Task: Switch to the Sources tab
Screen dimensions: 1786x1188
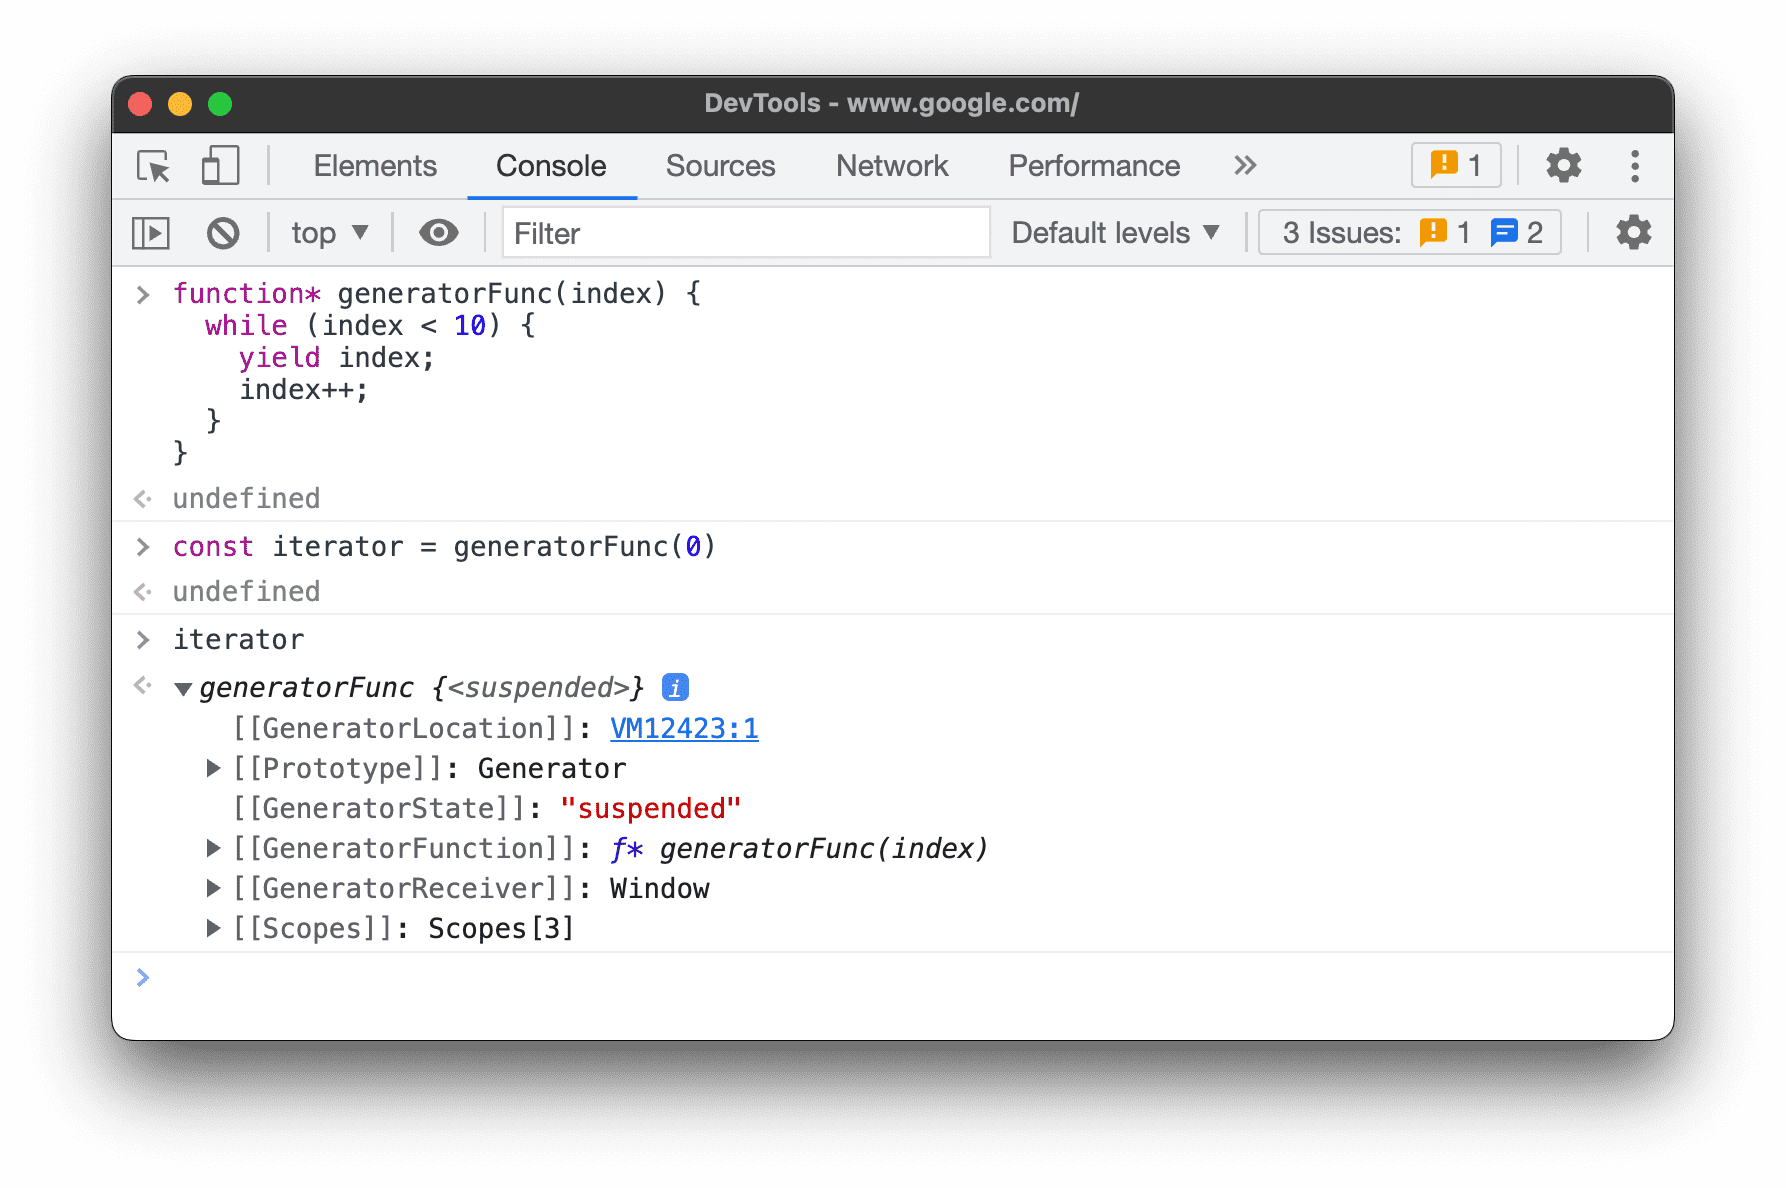Action: pyautogui.click(x=720, y=166)
